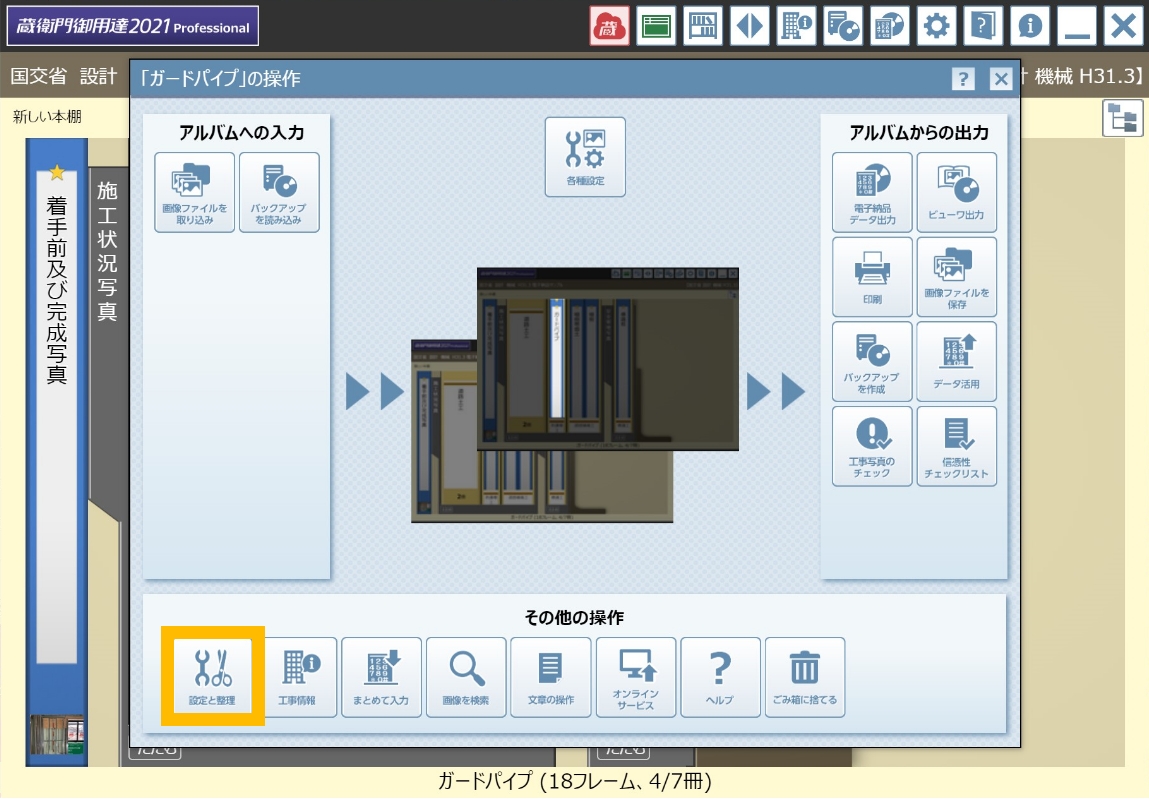Image resolution: width=1149 pixels, height=799 pixels.
Task: Click the dialog help question mark button
Action: [x=963, y=79]
